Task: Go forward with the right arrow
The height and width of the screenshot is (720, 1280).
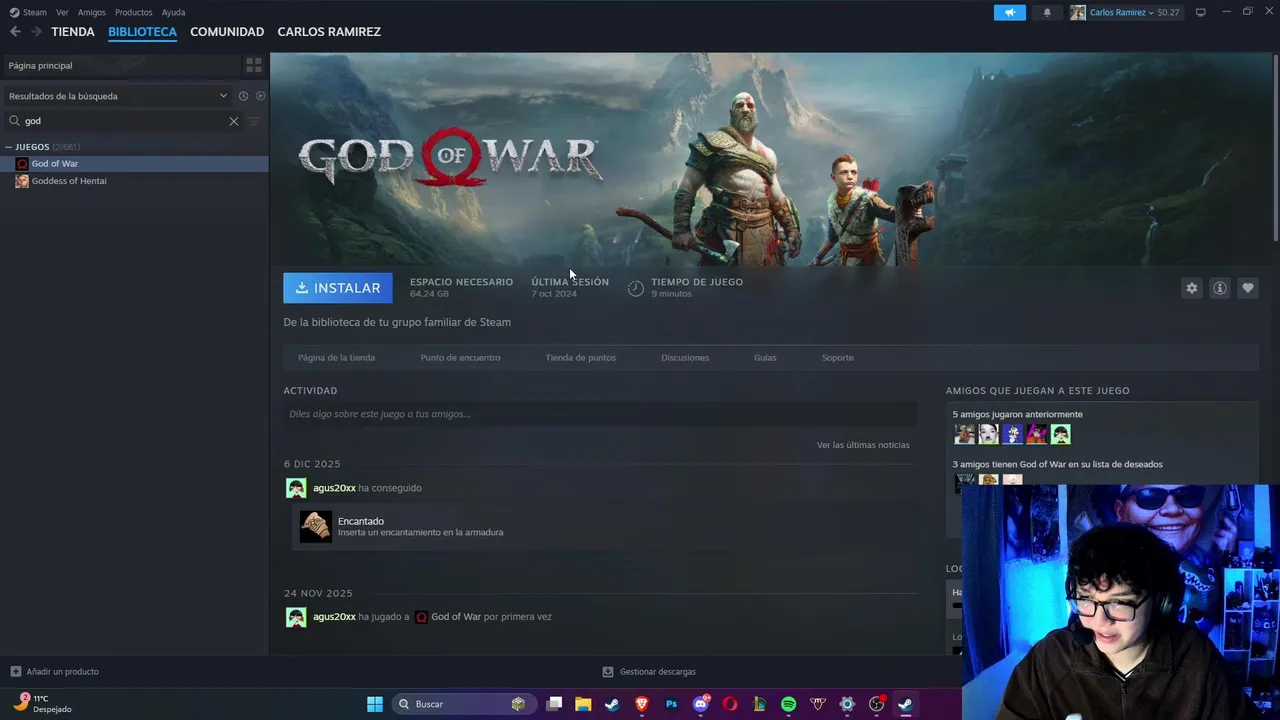Action: pos(36,32)
